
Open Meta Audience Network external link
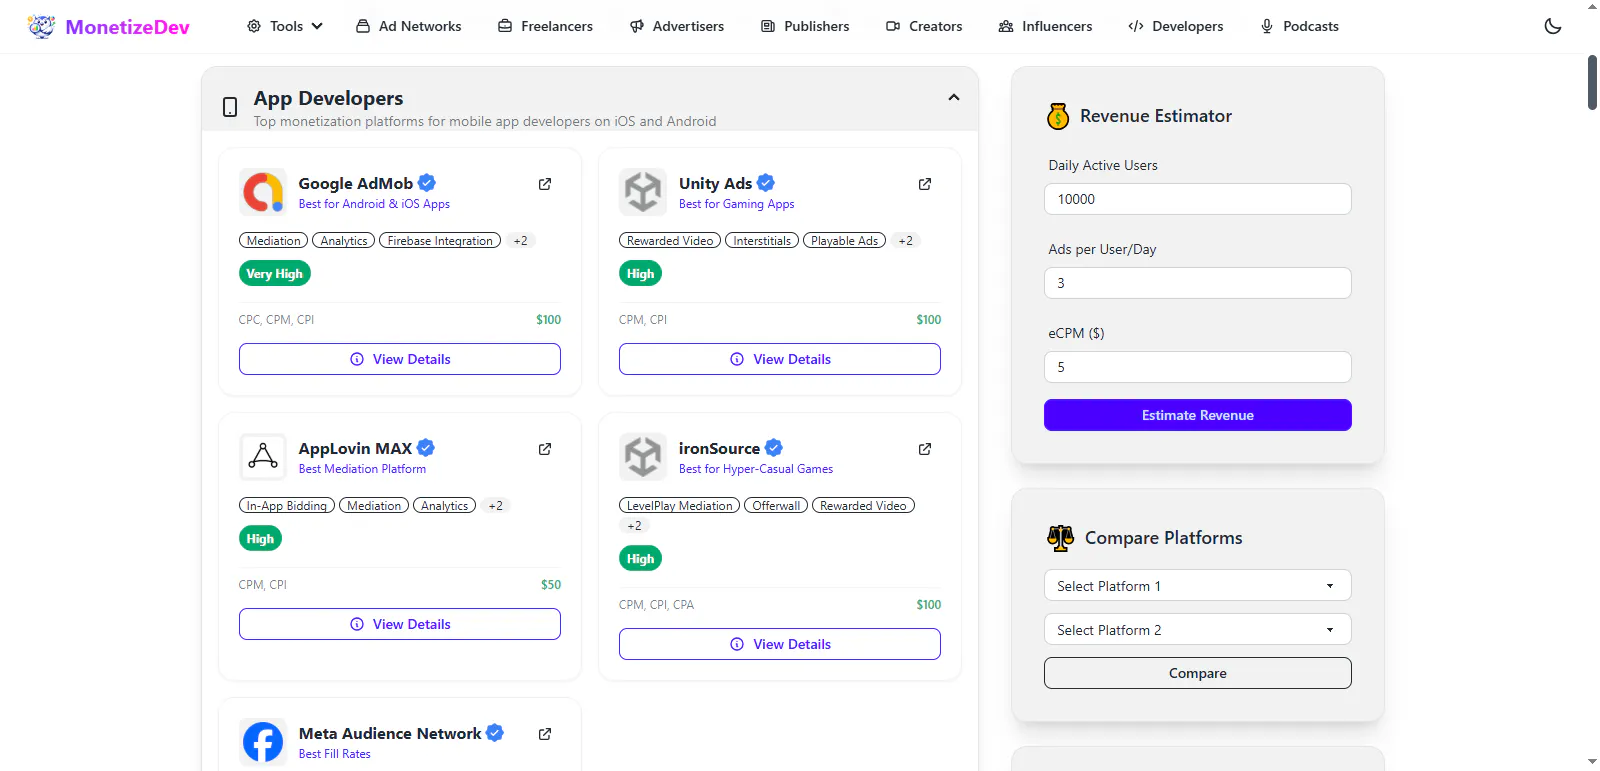tap(545, 734)
